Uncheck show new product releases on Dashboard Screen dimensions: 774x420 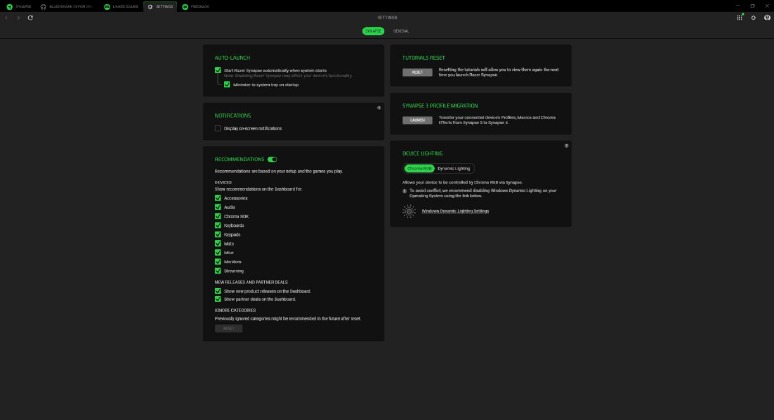pyautogui.click(x=218, y=291)
